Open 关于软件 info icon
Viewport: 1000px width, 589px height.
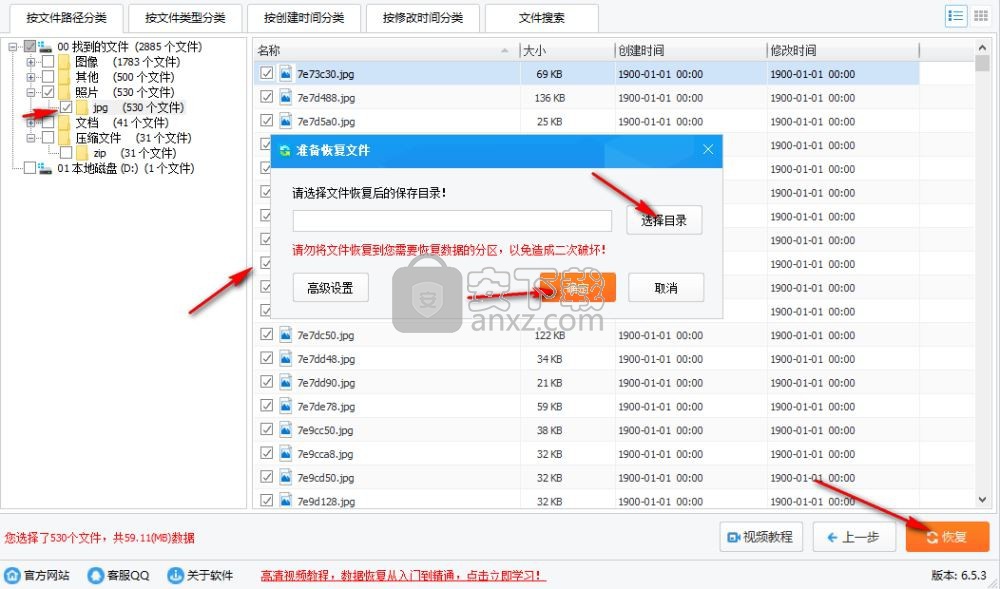175,575
